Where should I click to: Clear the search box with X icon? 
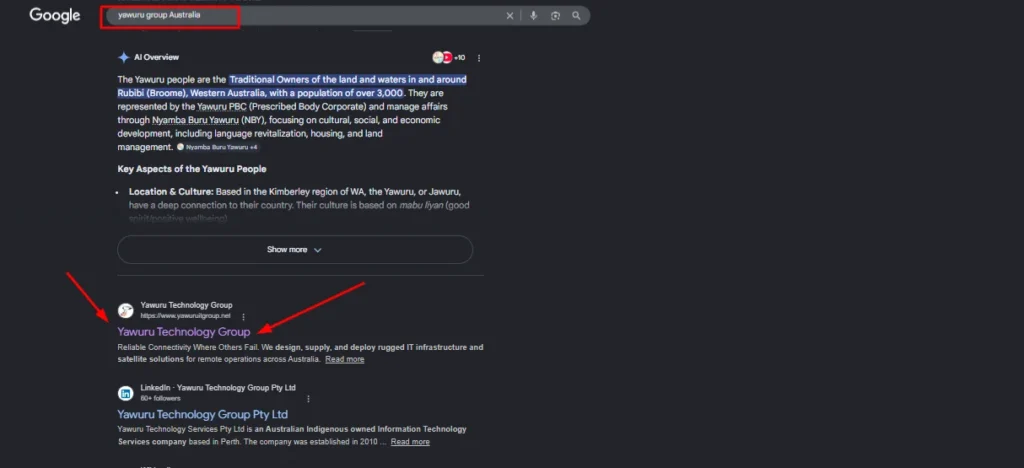[x=510, y=16]
